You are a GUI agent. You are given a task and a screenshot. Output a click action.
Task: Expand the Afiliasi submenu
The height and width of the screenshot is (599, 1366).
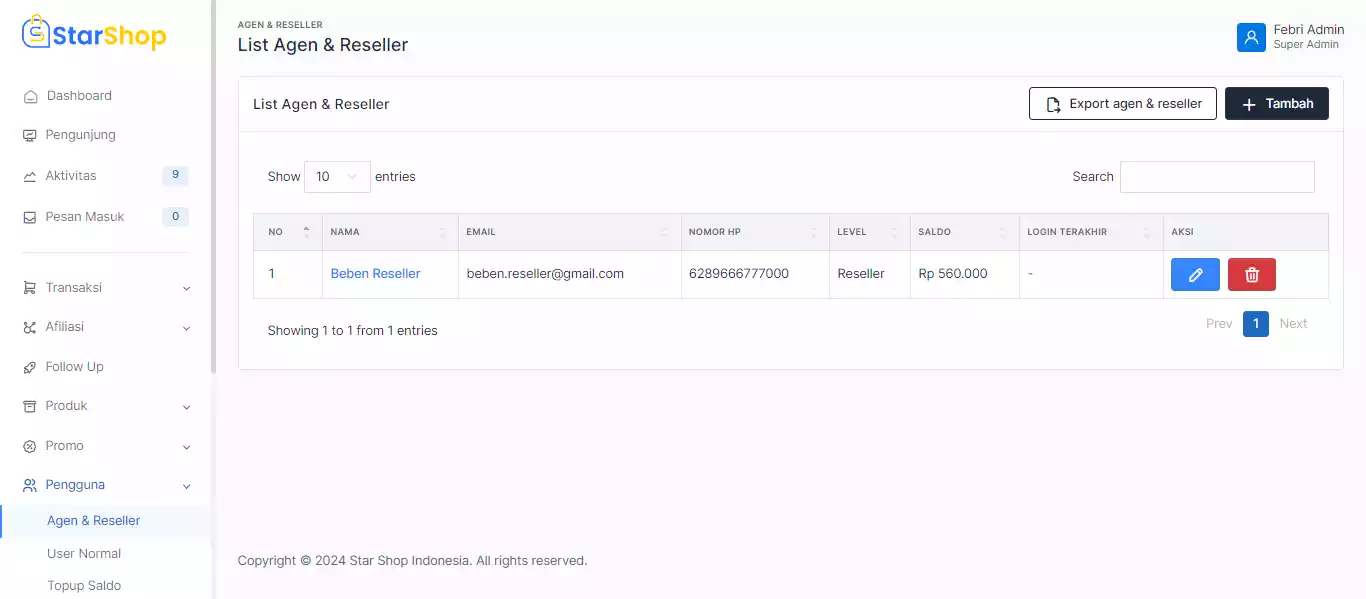[x=105, y=327]
